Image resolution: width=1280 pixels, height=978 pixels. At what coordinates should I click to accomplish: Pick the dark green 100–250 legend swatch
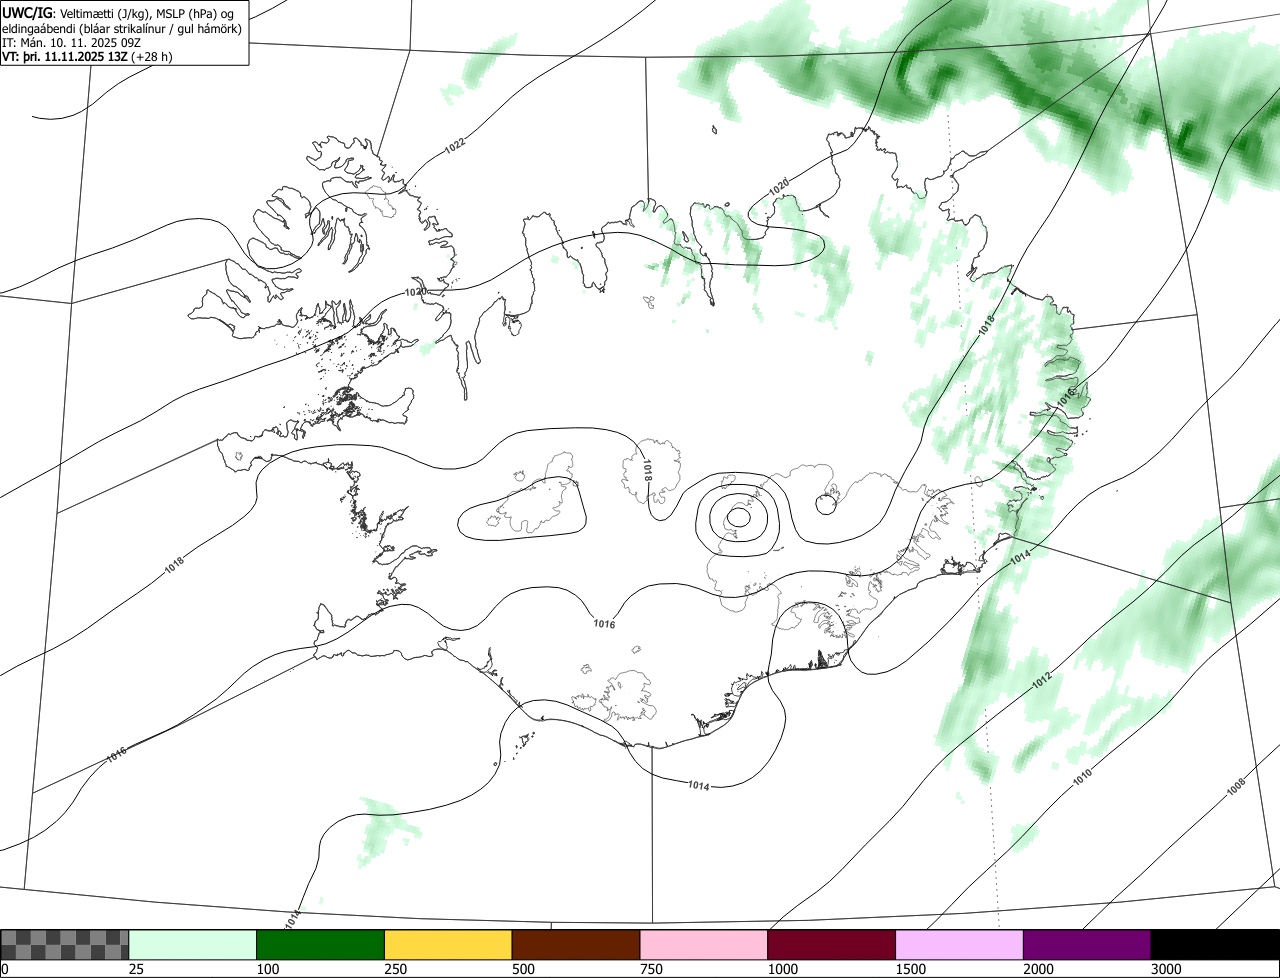coord(321,945)
